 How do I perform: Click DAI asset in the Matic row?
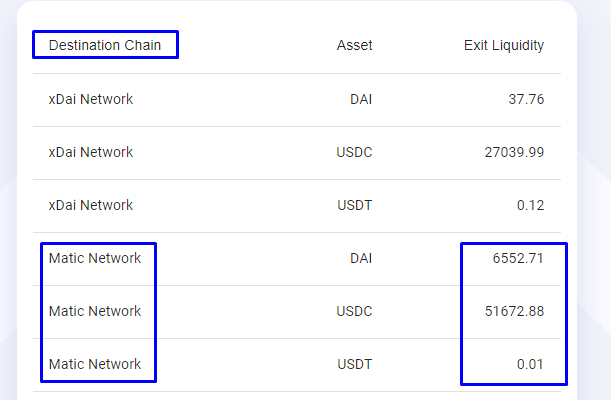coord(361,258)
